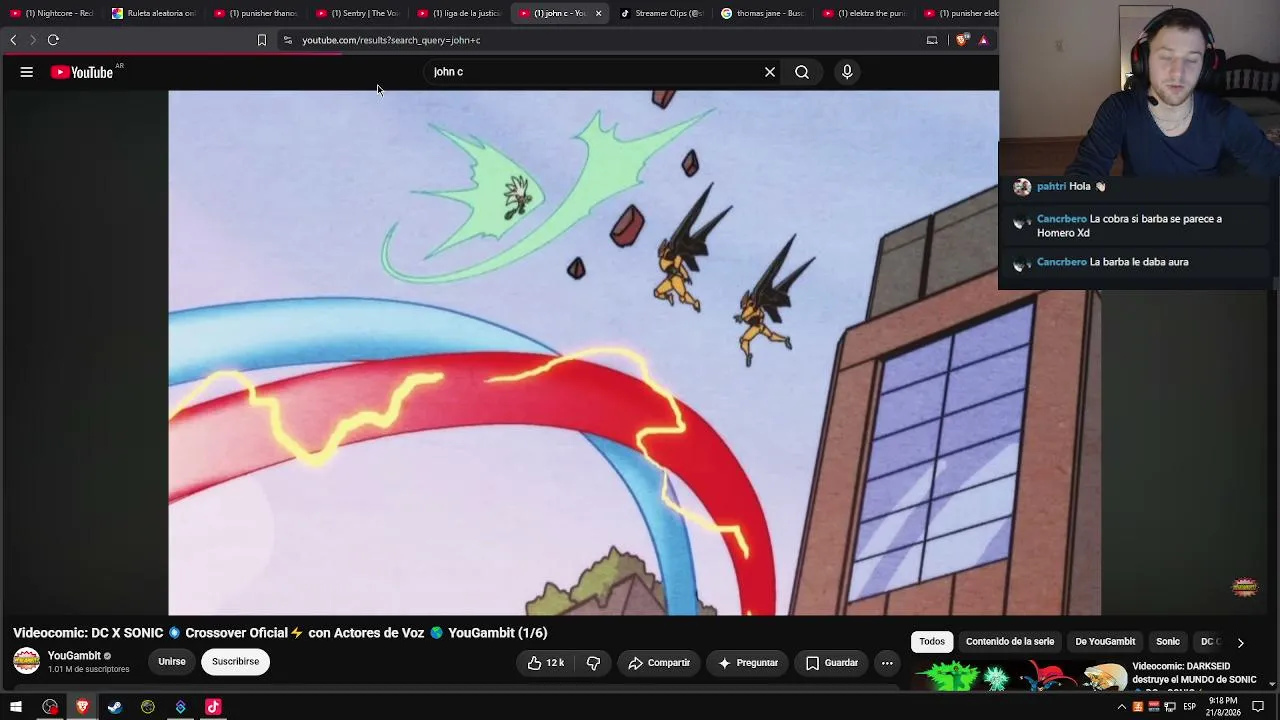Start voice search with the microphone
This screenshot has height=720, width=1280.
tap(847, 72)
